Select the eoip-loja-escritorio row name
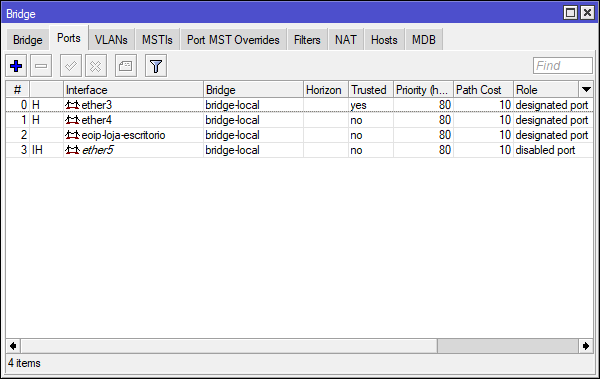This screenshot has height=379, width=600. pos(123,135)
